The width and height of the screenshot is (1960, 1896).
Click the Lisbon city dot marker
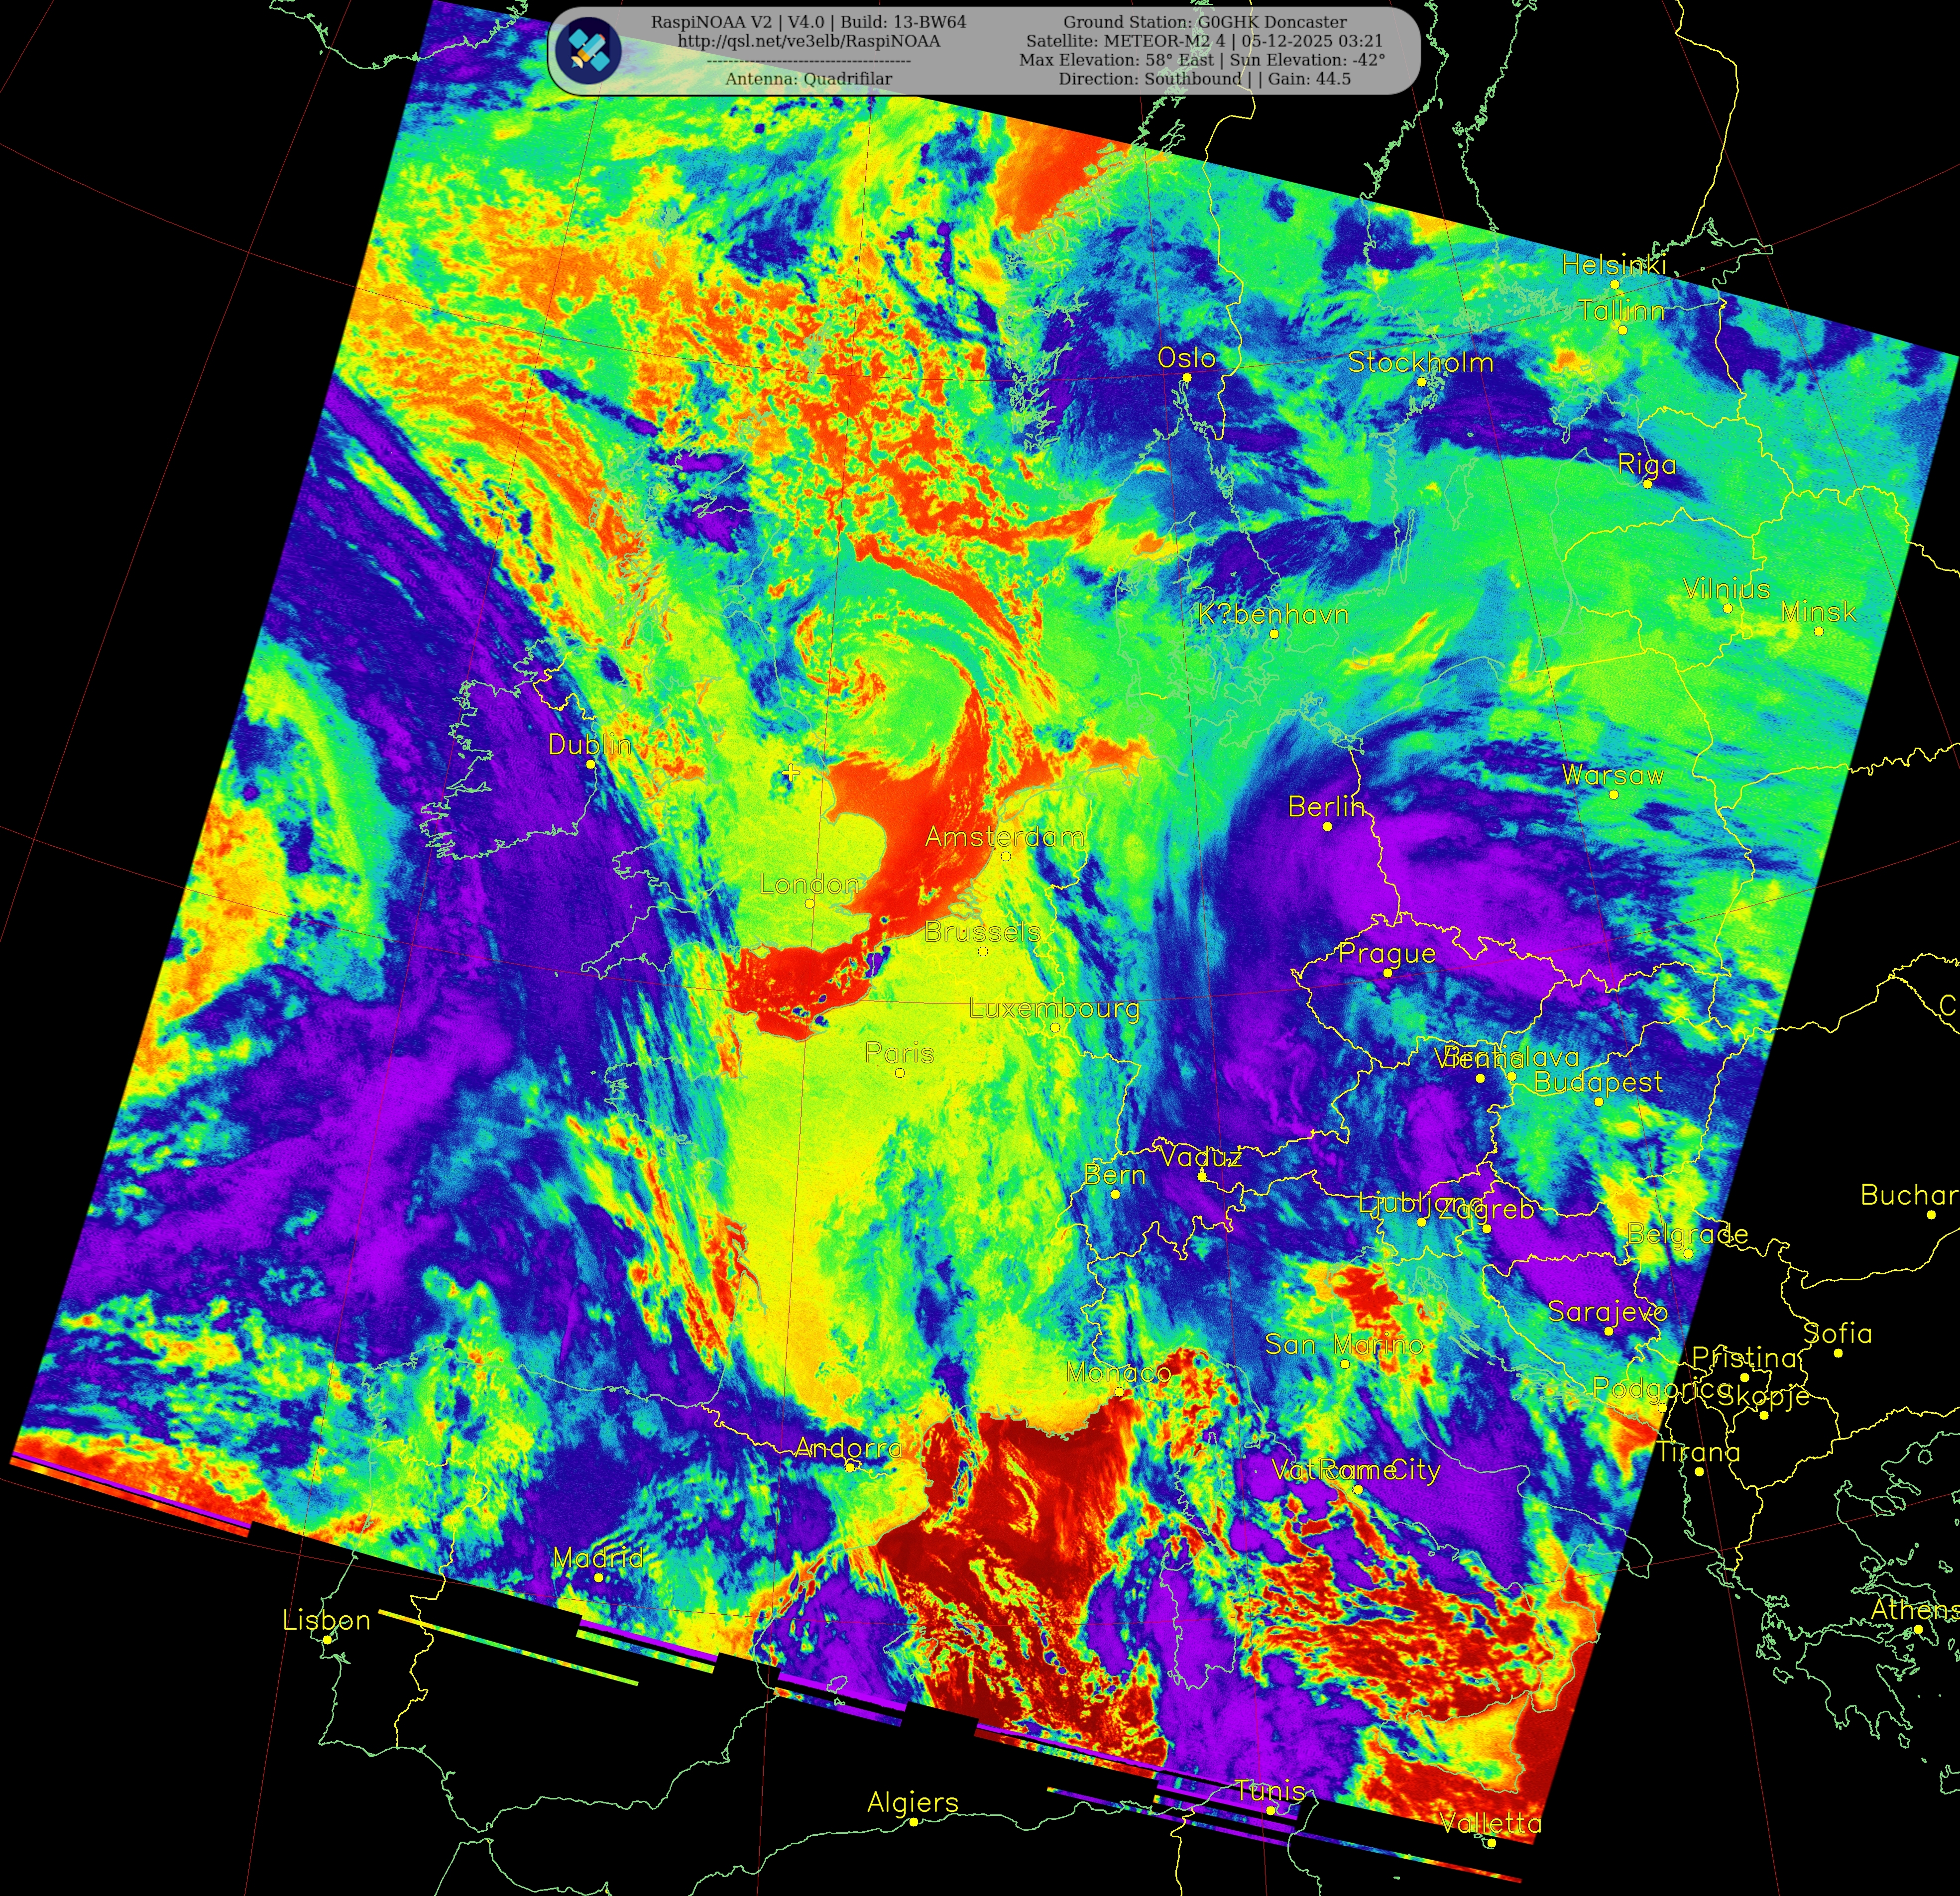click(x=327, y=1640)
